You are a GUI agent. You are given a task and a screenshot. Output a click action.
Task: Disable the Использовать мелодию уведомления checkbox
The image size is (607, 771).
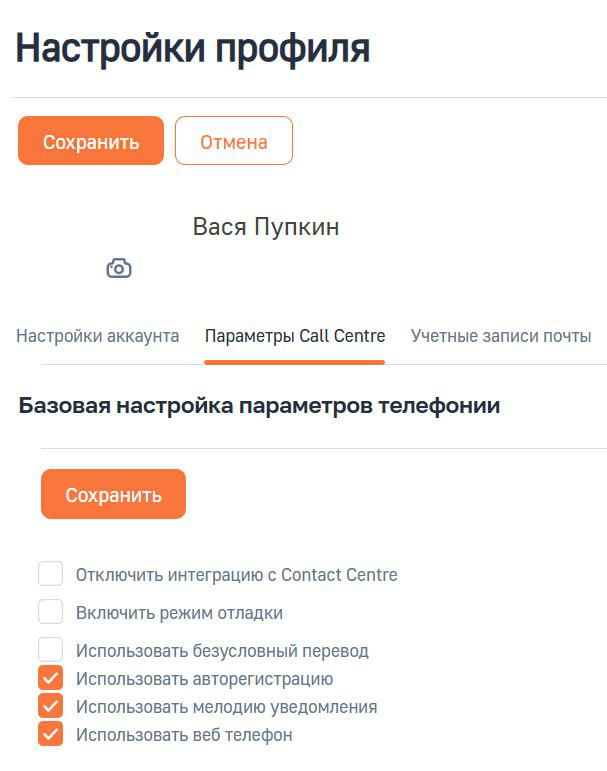(51, 707)
